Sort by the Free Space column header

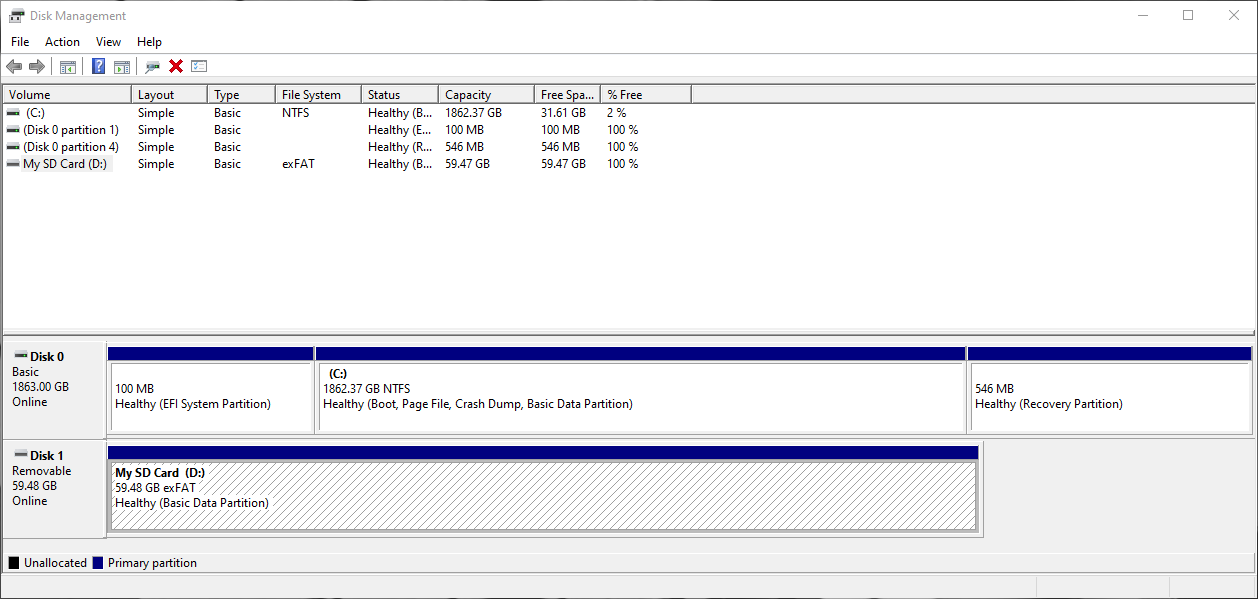click(x=567, y=95)
